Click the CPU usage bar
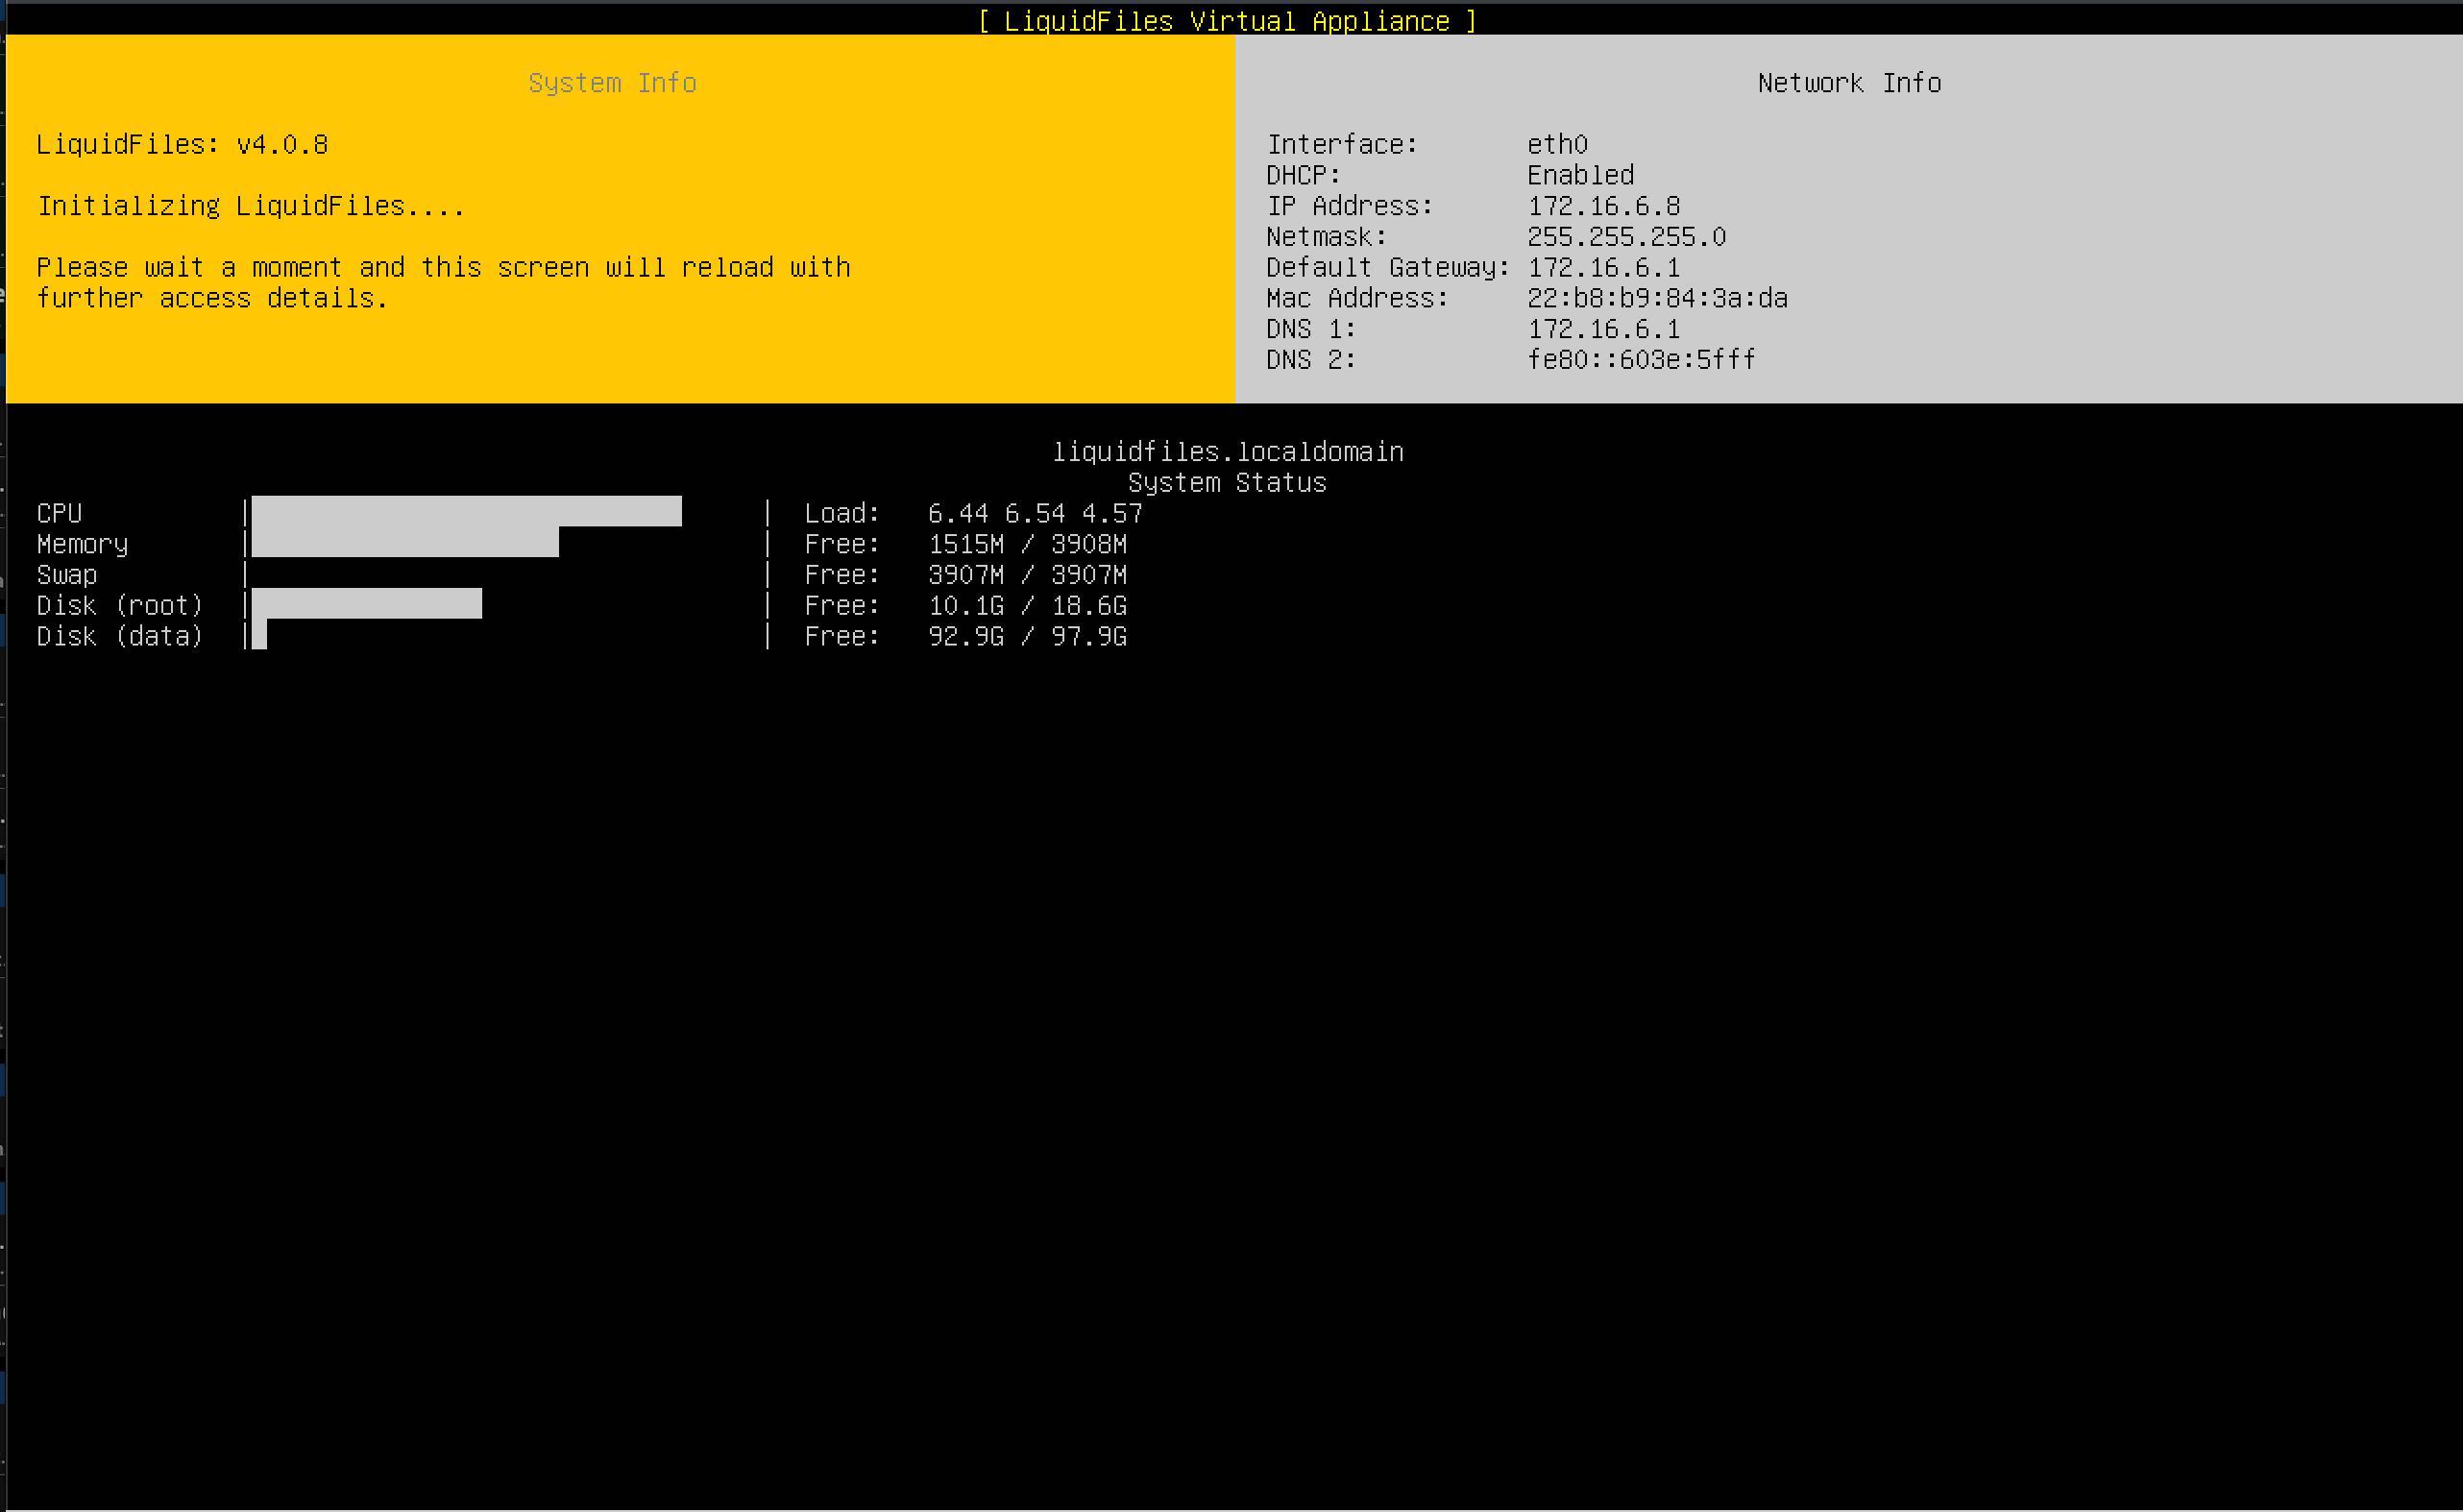 click(465, 512)
